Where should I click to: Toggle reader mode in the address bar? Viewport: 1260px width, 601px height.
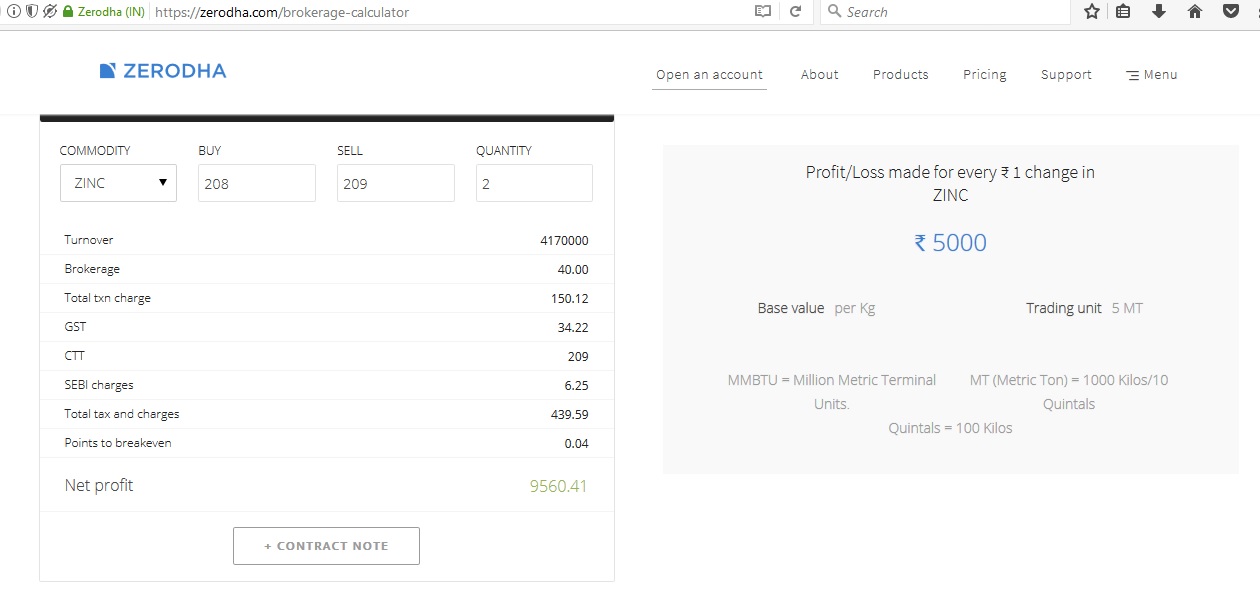coord(761,12)
